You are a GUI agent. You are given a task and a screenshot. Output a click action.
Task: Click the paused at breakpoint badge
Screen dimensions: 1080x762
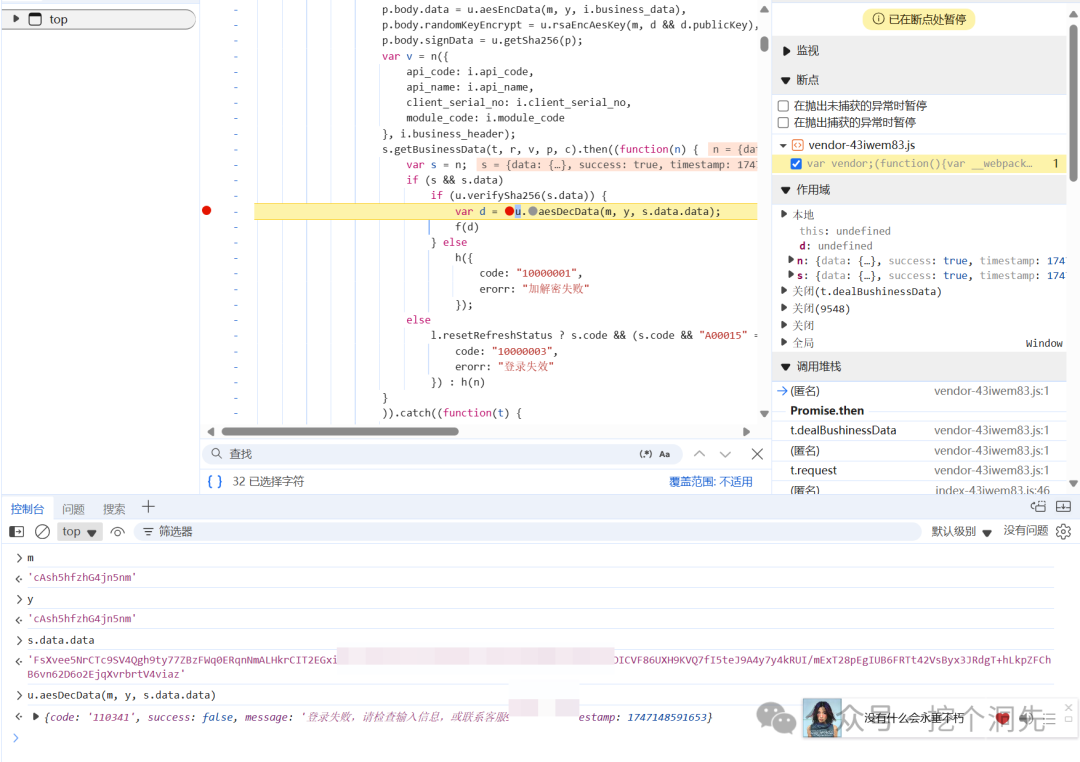(919, 19)
